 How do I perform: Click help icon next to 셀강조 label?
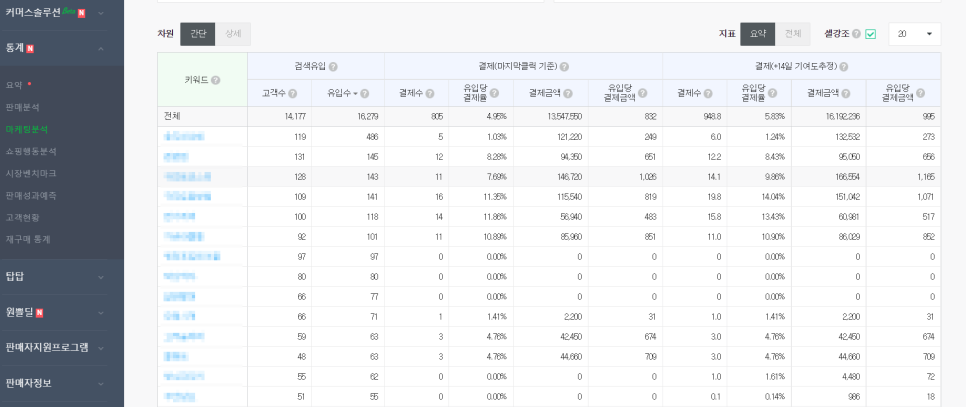point(856,34)
